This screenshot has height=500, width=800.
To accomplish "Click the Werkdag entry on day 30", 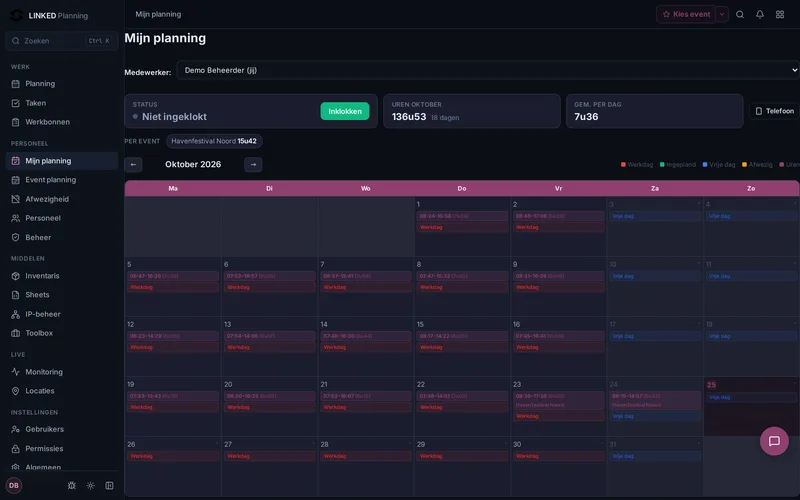I will click(x=559, y=456).
